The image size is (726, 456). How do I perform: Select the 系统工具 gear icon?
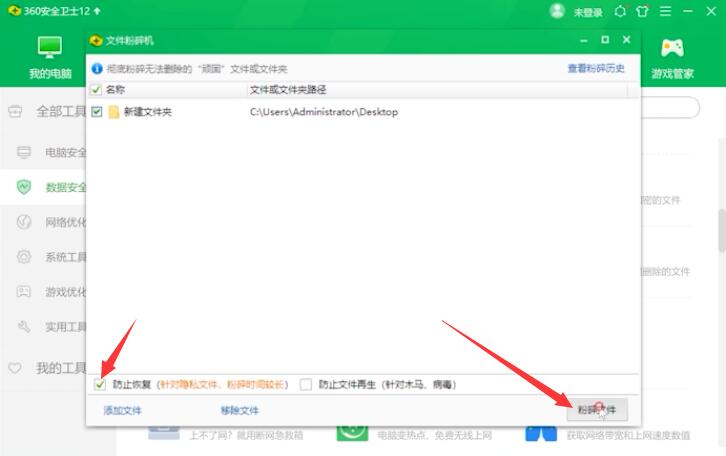(x=24, y=256)
